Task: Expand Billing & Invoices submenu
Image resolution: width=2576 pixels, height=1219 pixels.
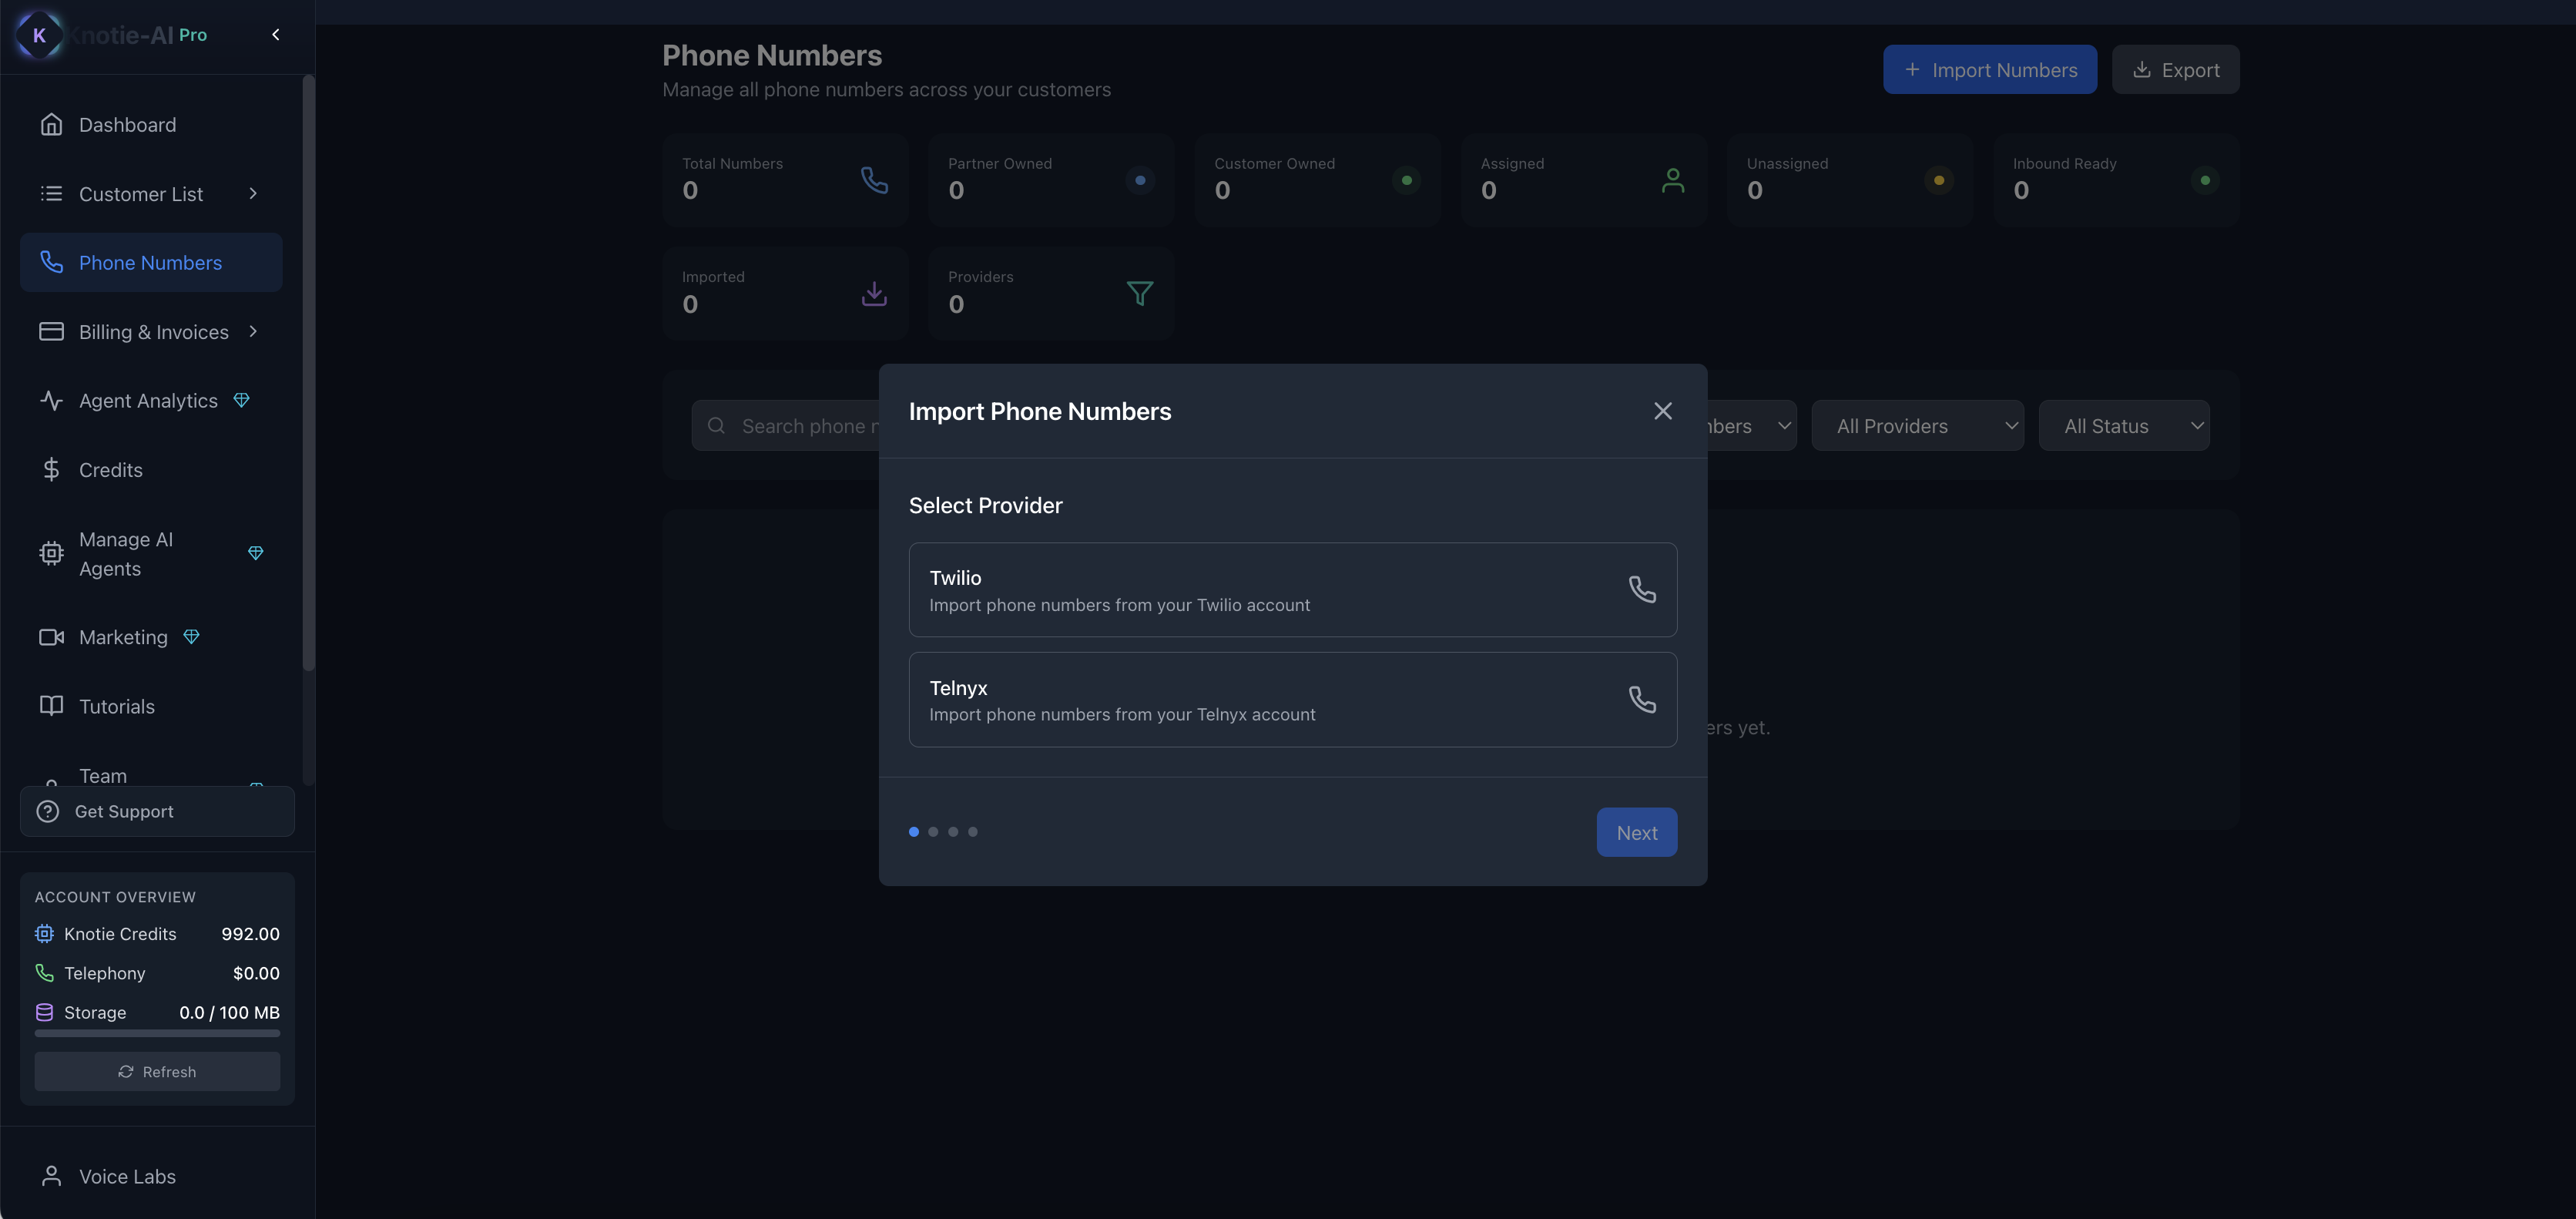Action: pos(253,332)
